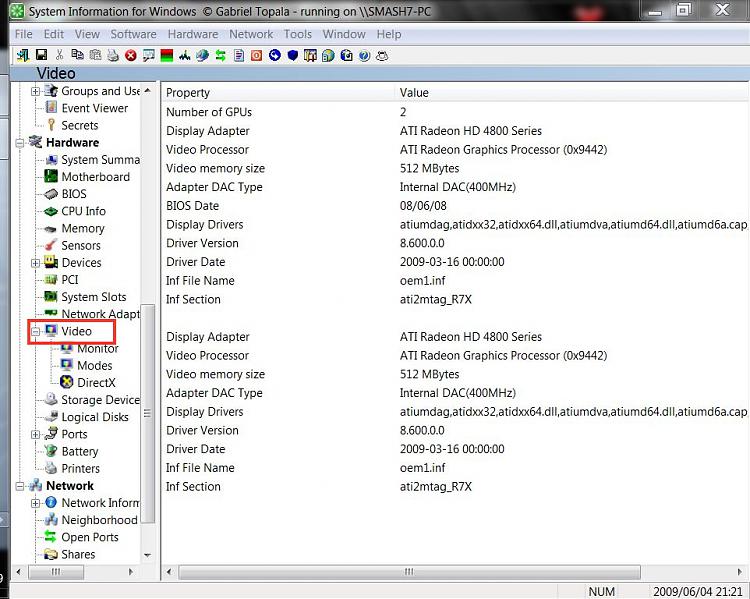Click the Print icon in toolbar
The width and height of the screenshot is (750, 599).
click(113, 55)
